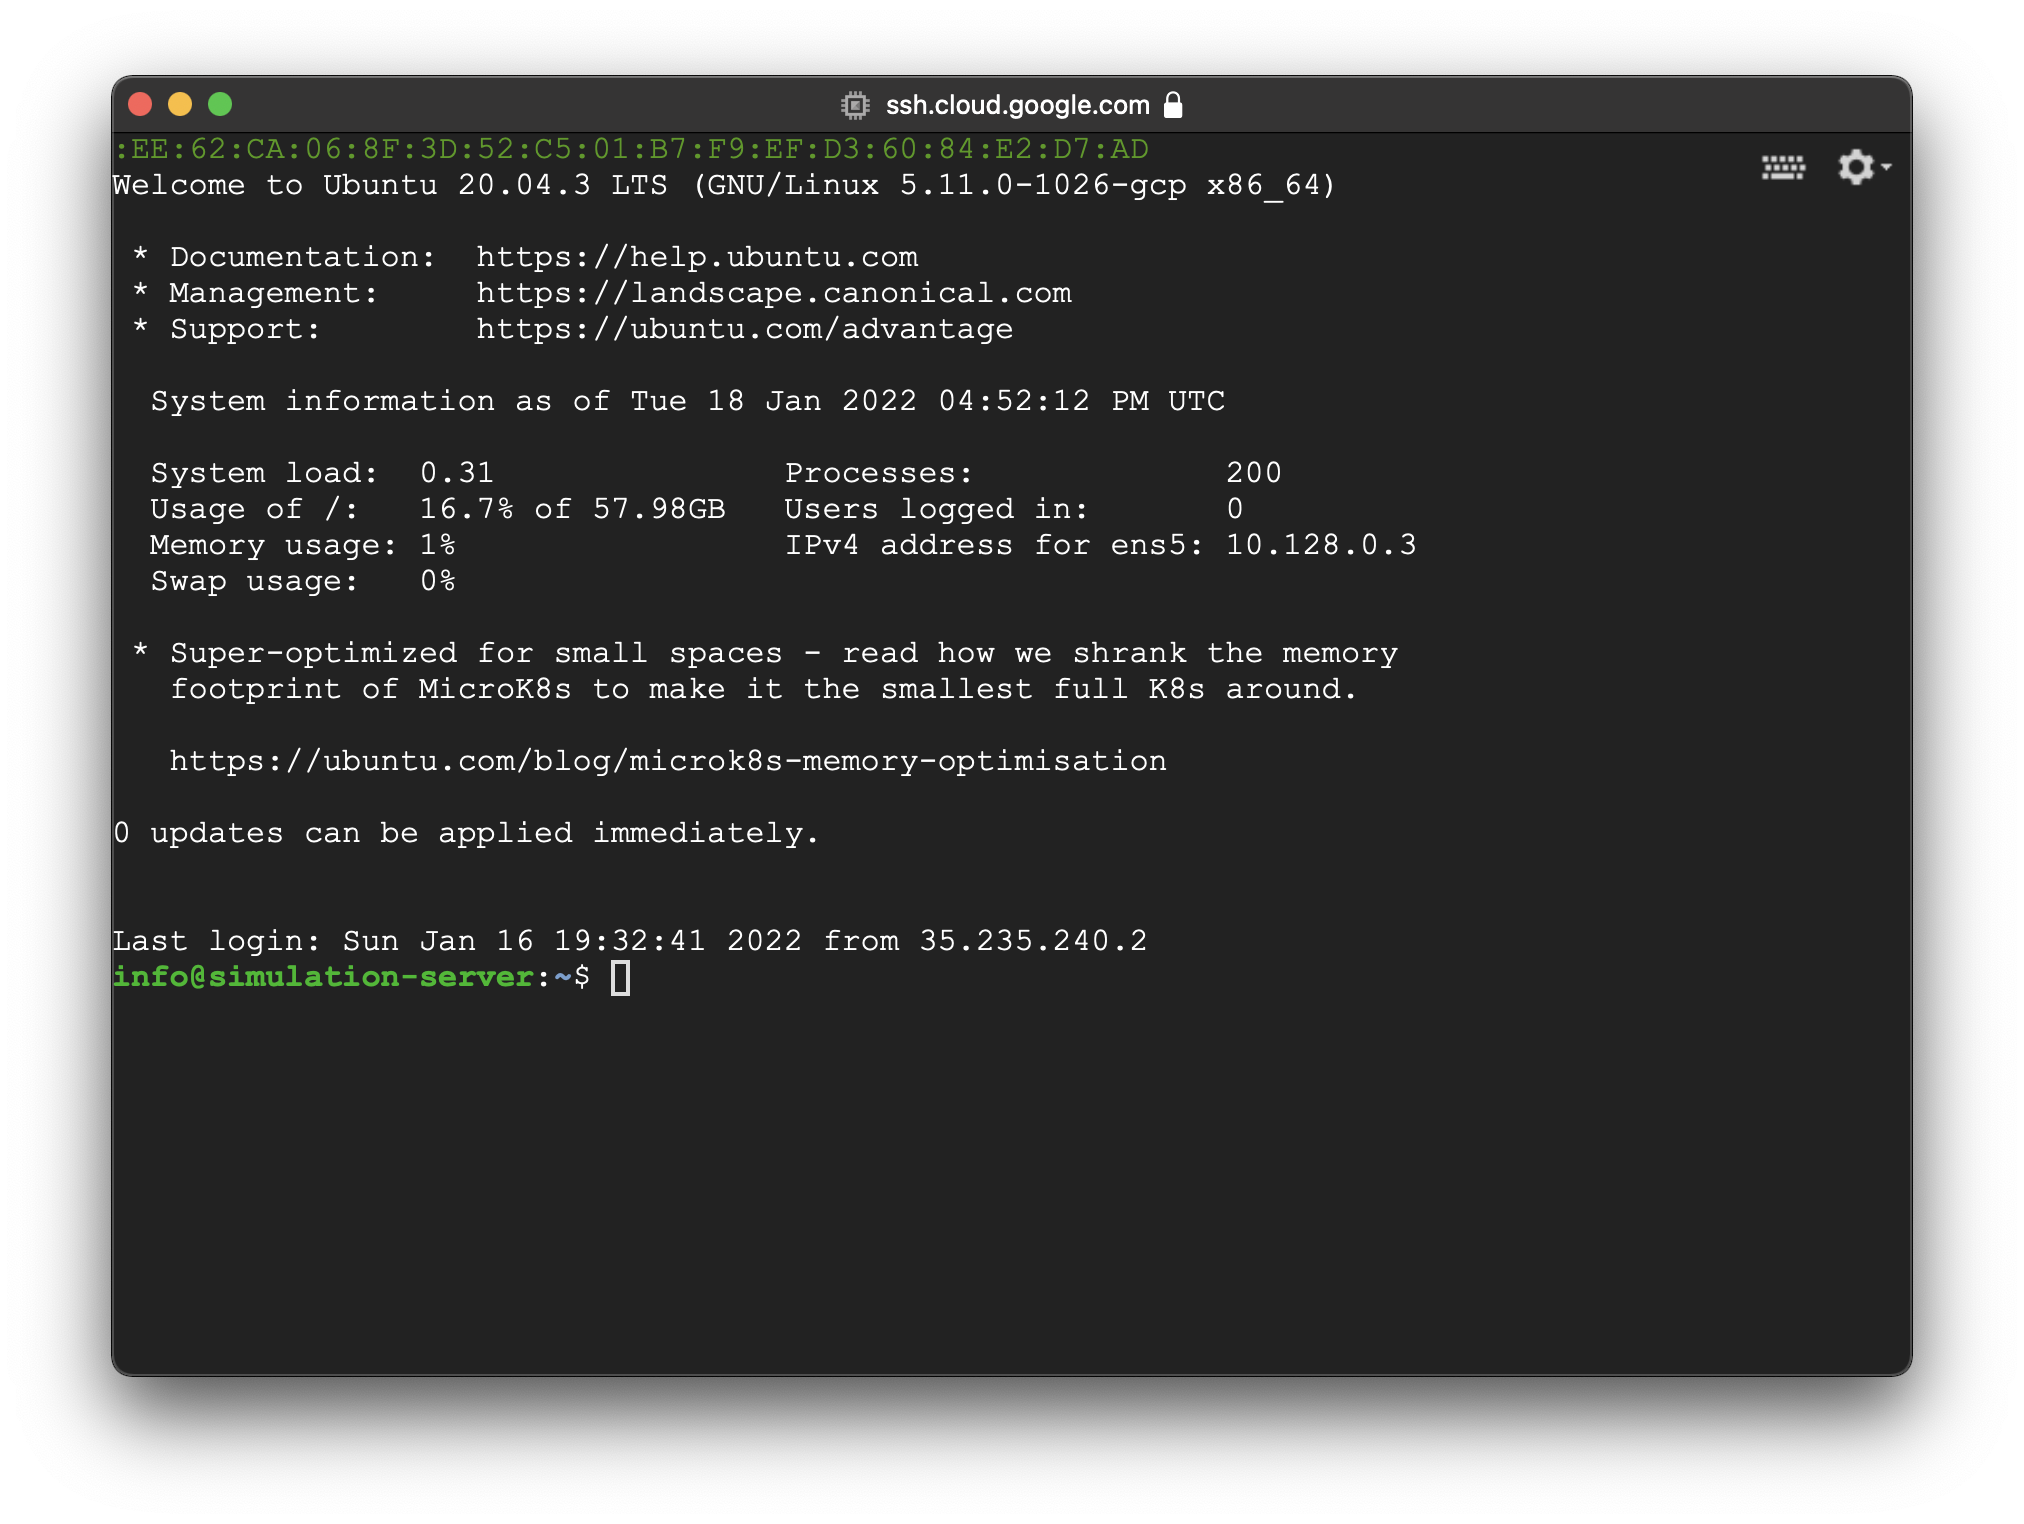Click the last login IP 35.235.240.2
2024x1524 pixels.
pos(1033,941)
